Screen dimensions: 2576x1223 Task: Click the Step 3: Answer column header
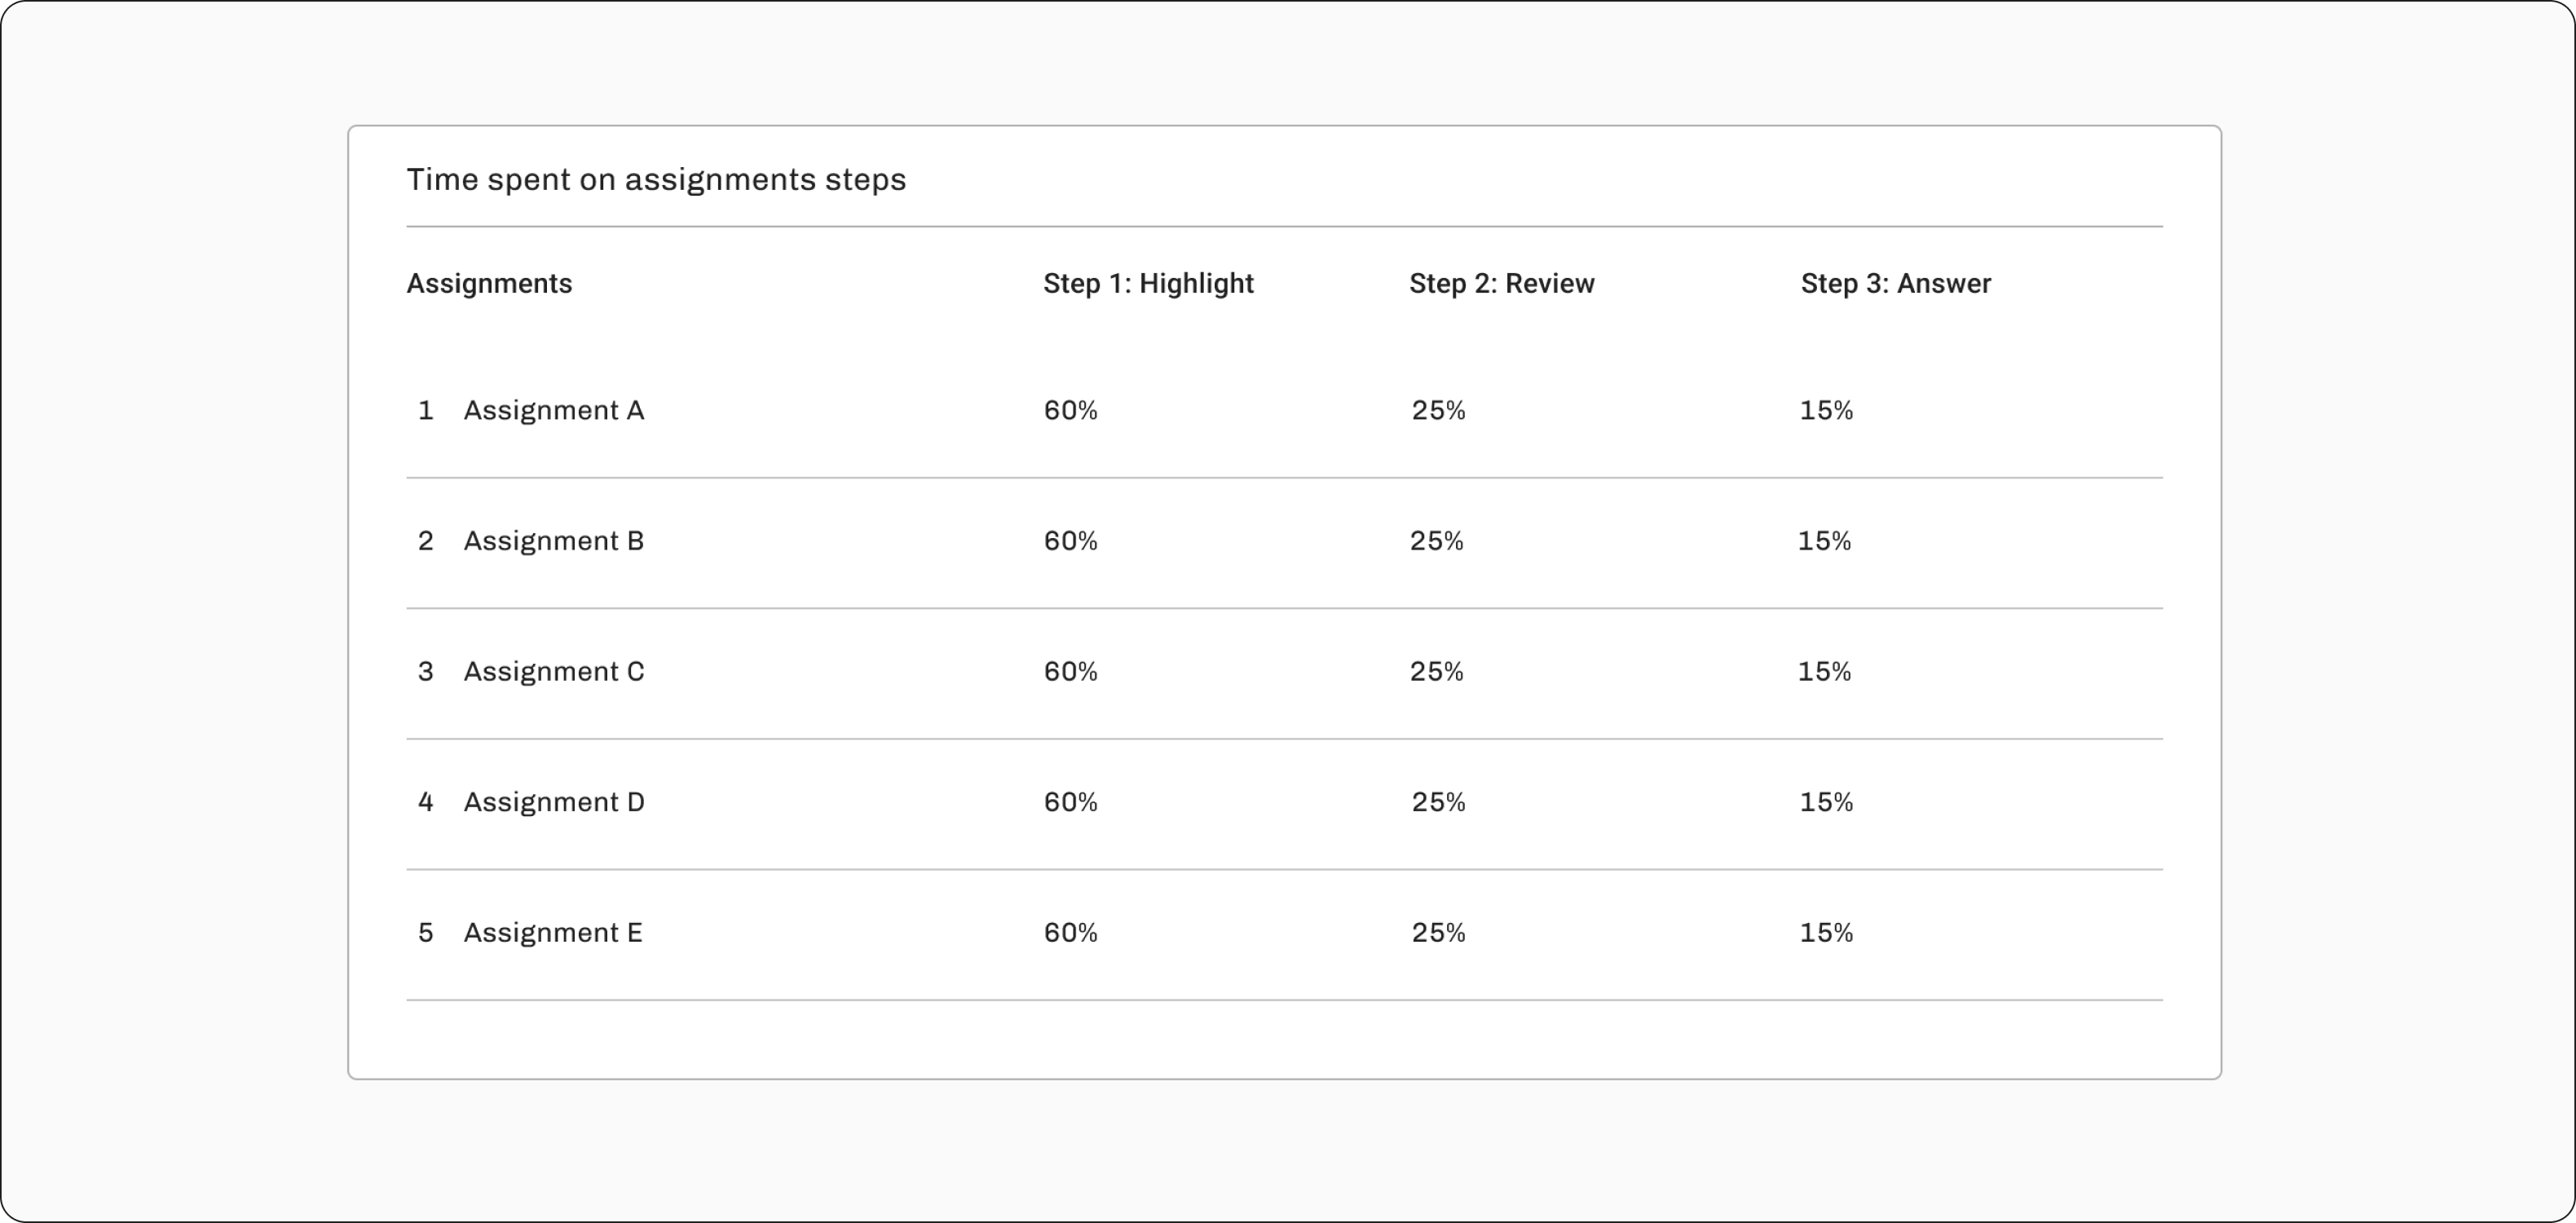pyautogui.click(x=1895, y=284)
